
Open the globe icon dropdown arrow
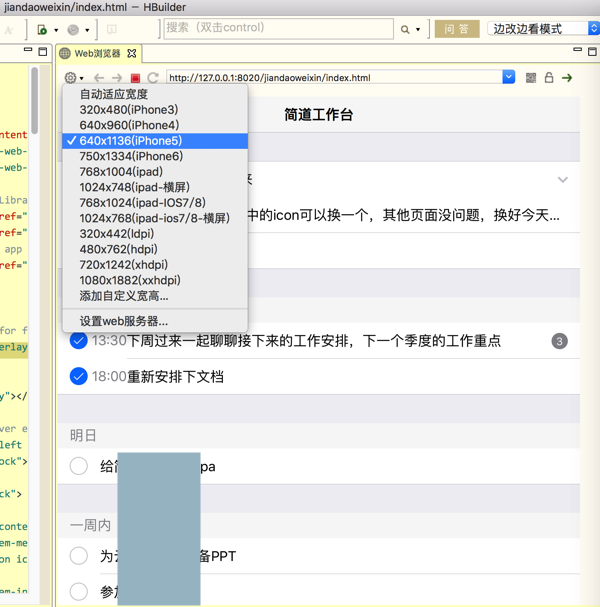[87, 30]
